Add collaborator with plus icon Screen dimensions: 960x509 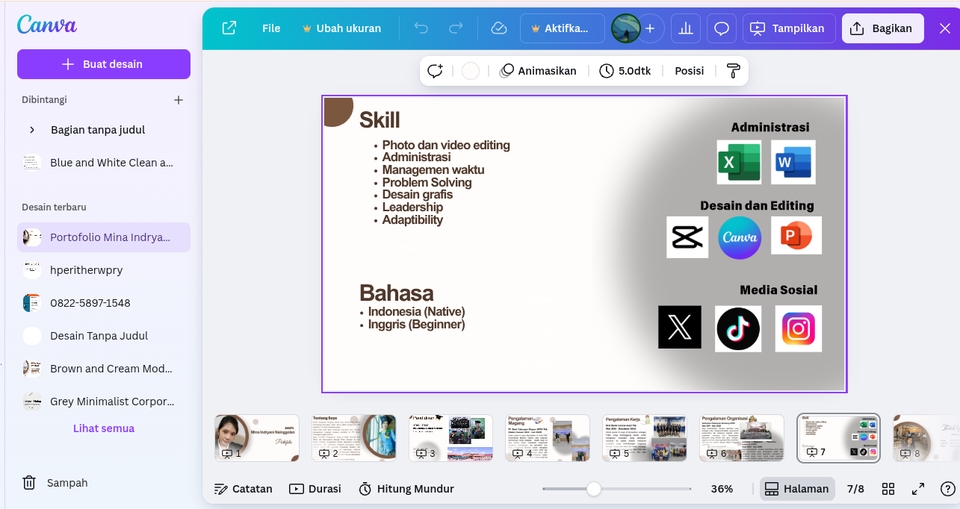click(x=650, y=28)
